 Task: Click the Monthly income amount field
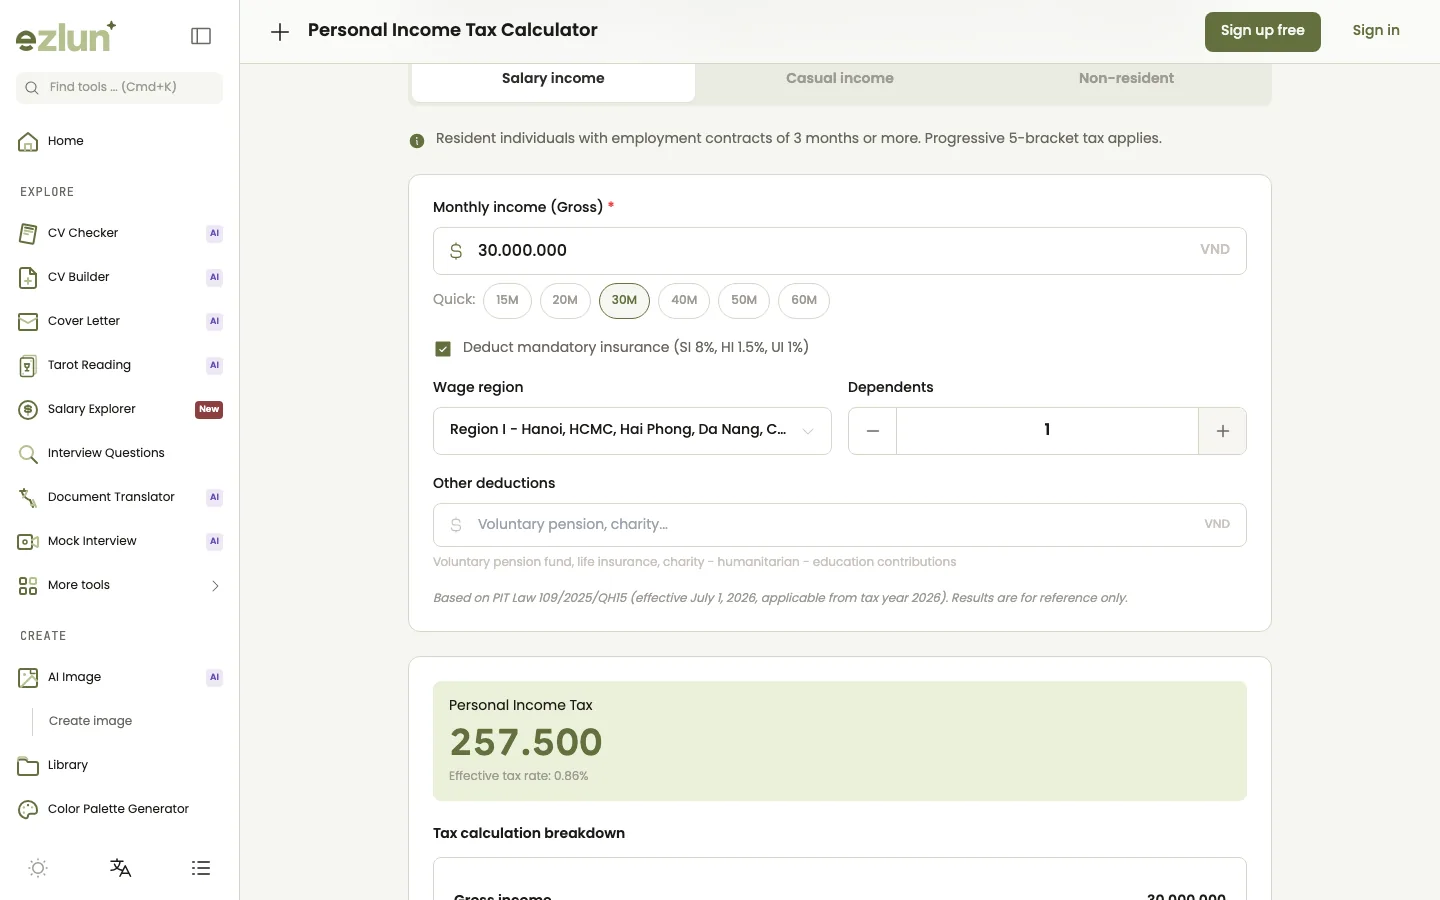click(840, 251)
